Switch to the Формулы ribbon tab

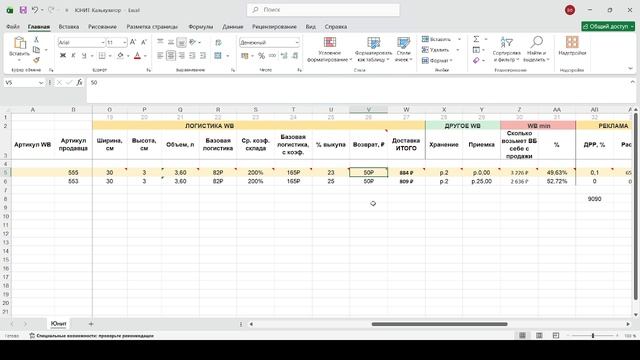click(x=200, y=27)
